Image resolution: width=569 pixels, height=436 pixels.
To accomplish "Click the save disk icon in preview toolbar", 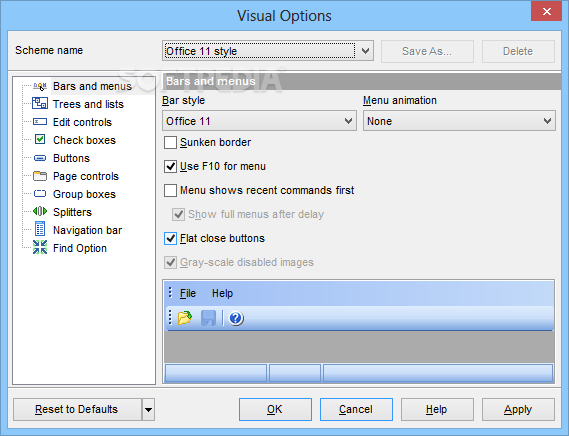I will (x=208, y=318).
